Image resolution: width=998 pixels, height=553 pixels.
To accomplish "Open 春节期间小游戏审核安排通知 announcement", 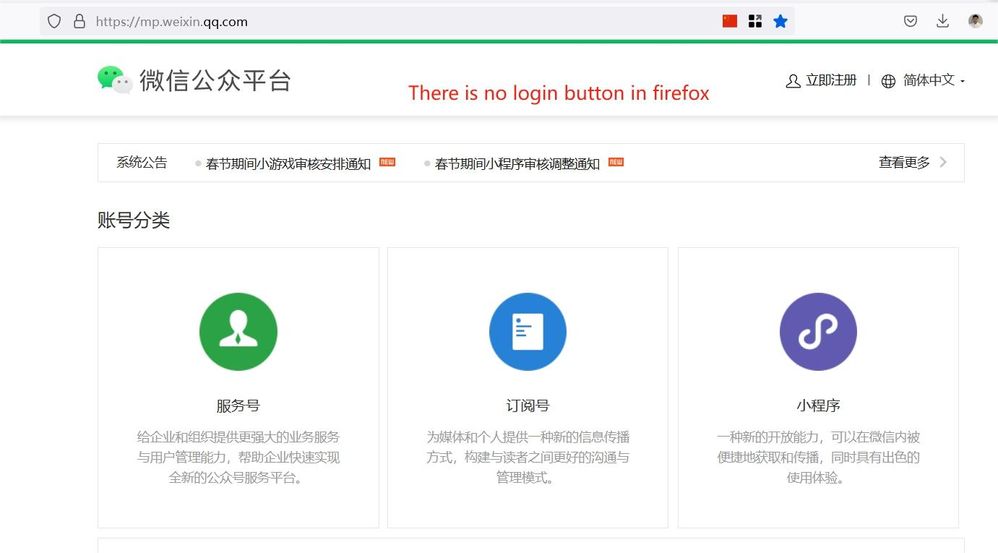I will [x=288, y=164].
